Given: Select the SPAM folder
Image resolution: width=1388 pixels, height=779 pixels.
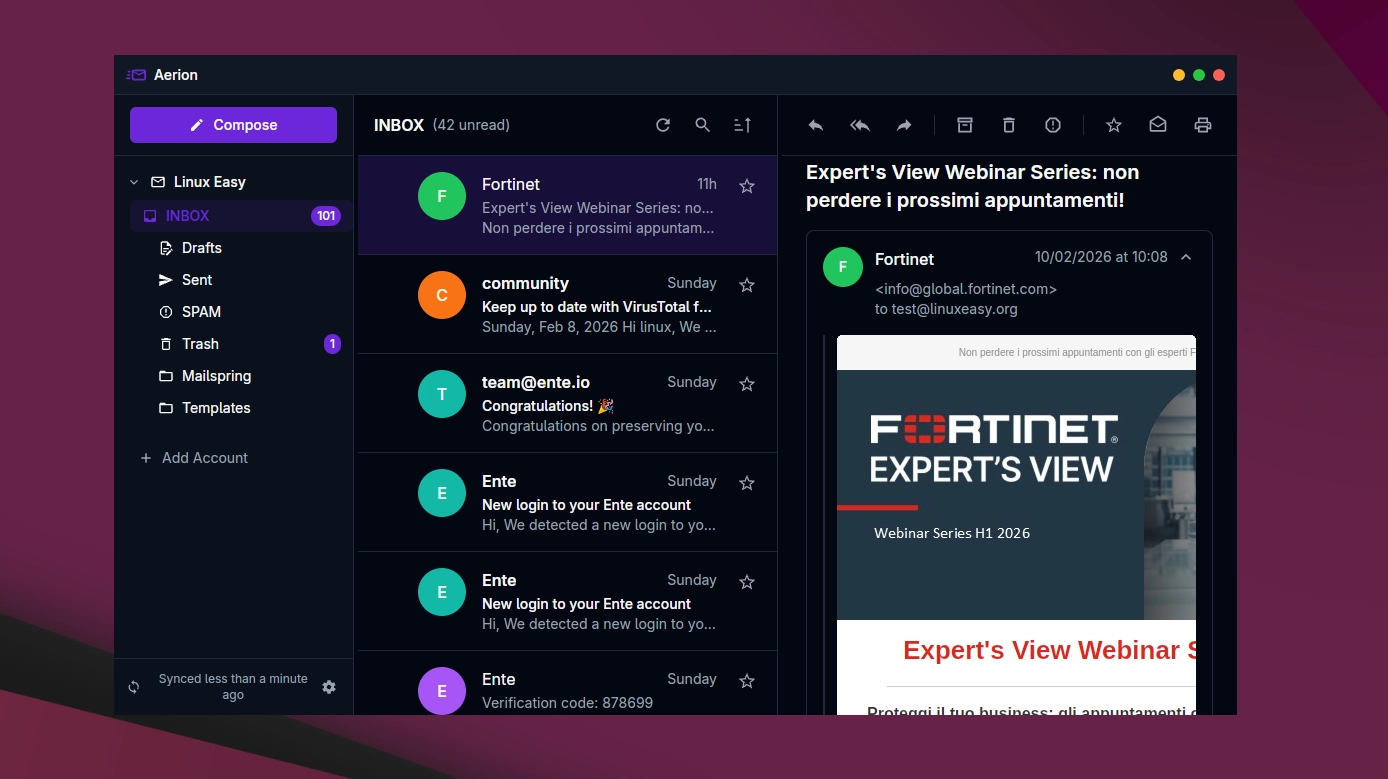Looking at the screenshot, I should [201, 312].
